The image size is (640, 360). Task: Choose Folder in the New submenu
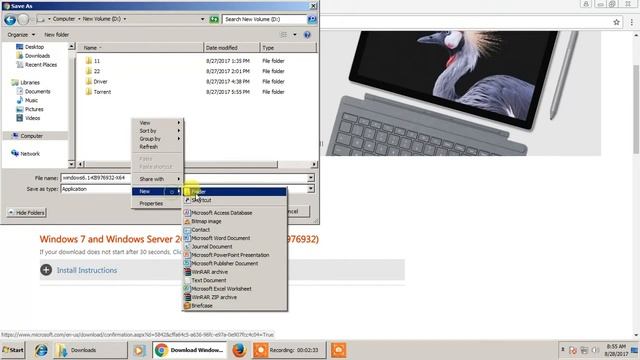[235, 191]
